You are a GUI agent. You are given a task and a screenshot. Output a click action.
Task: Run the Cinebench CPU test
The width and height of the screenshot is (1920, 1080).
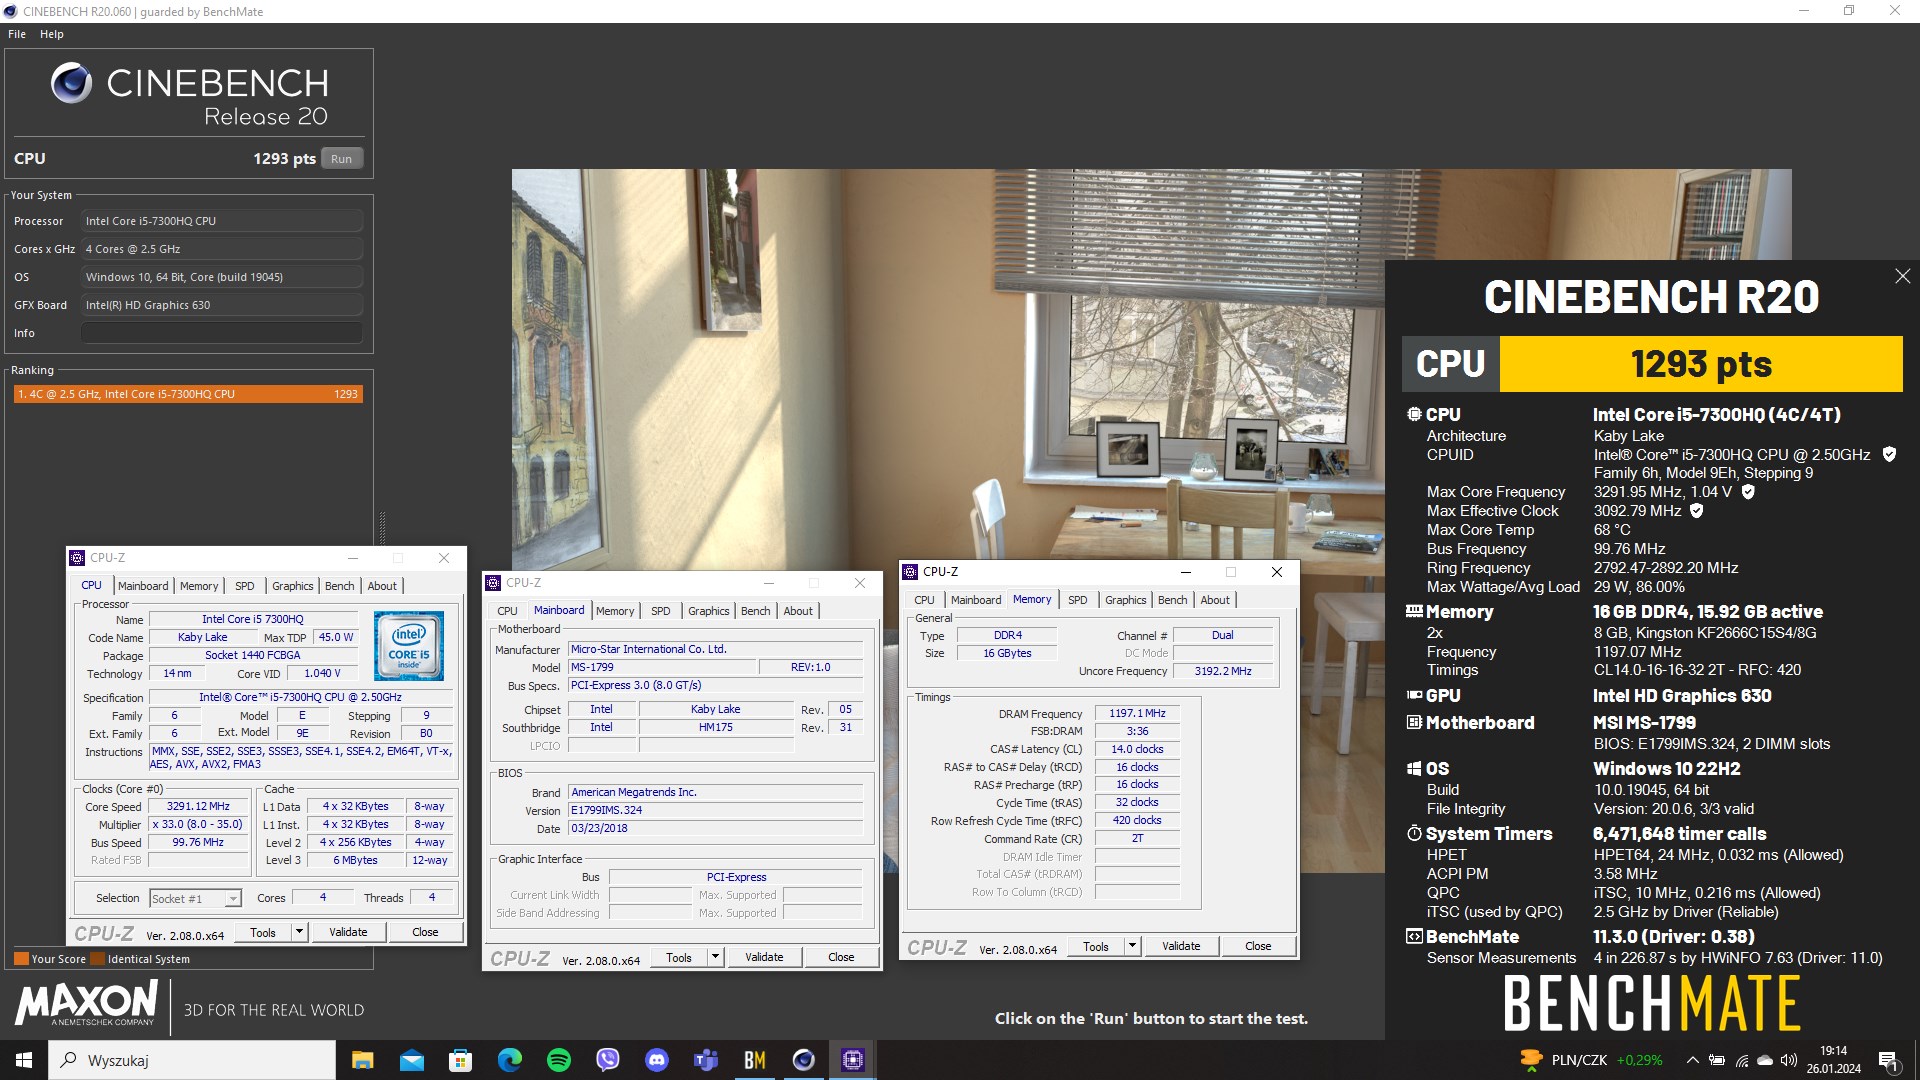(x=341, y=159)
